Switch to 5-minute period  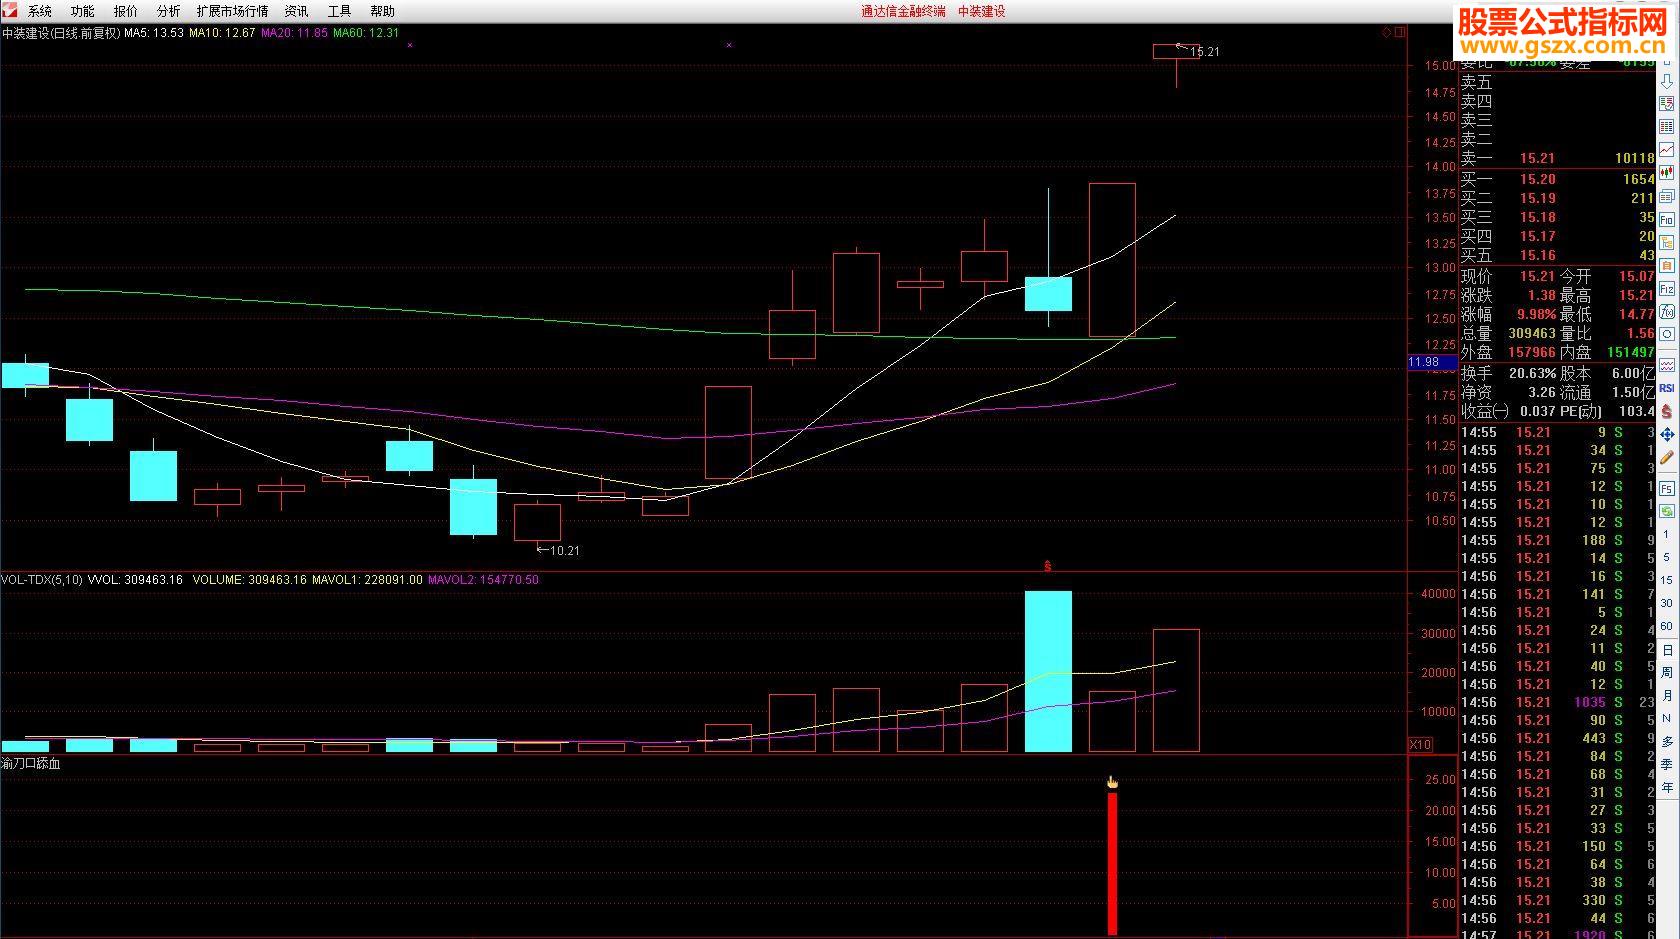pyautogui.click(x=1667, y=557)
